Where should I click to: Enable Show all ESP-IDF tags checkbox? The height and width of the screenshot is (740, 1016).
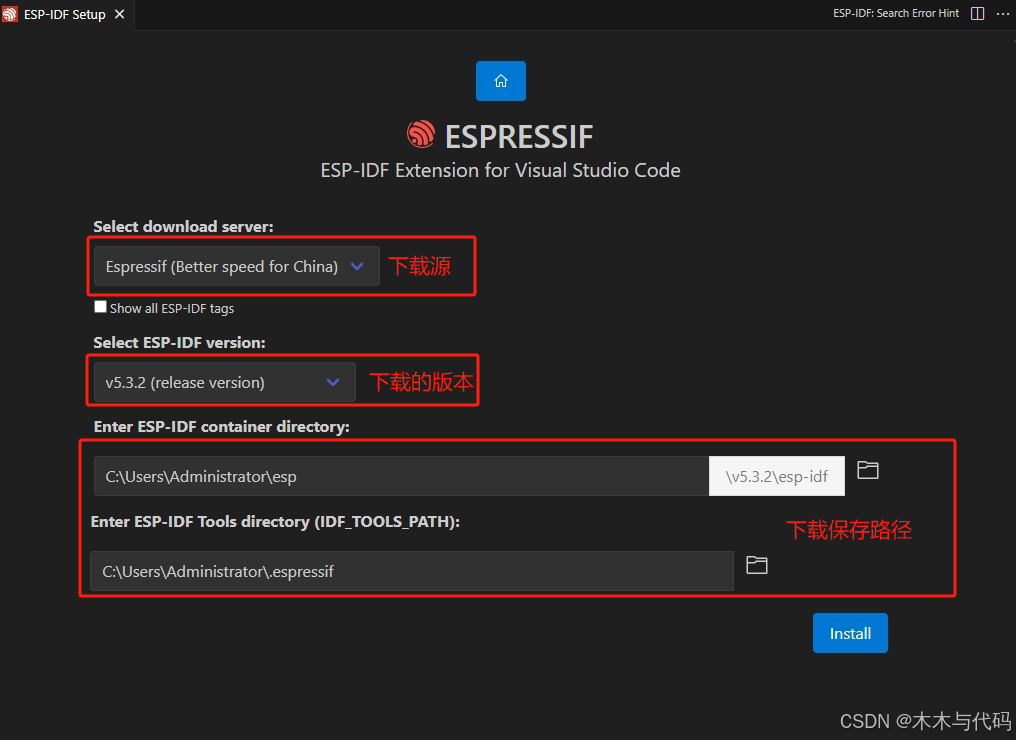click(100, 307)
